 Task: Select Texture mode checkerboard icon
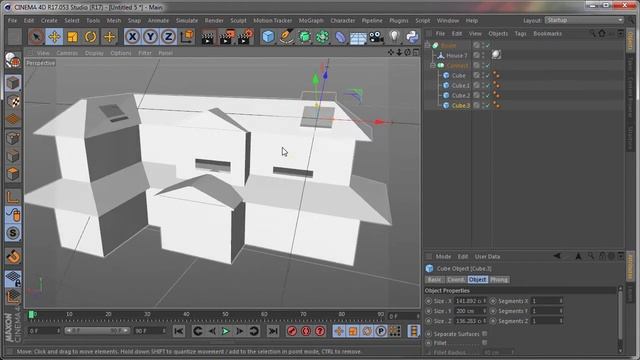[x=13, y=101]
